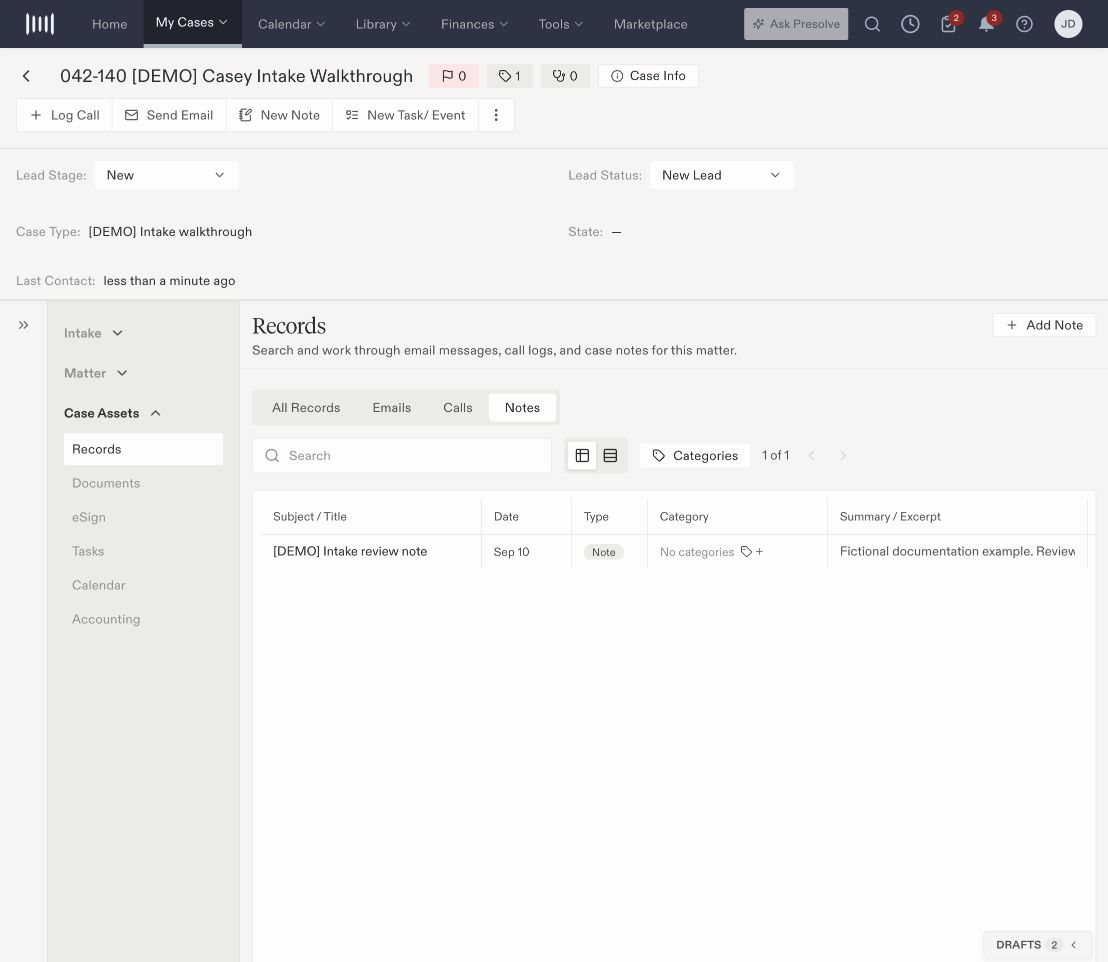The image size is (1108, 962).
Task: Open Documents in the sidebar
Action: point(106,483)
